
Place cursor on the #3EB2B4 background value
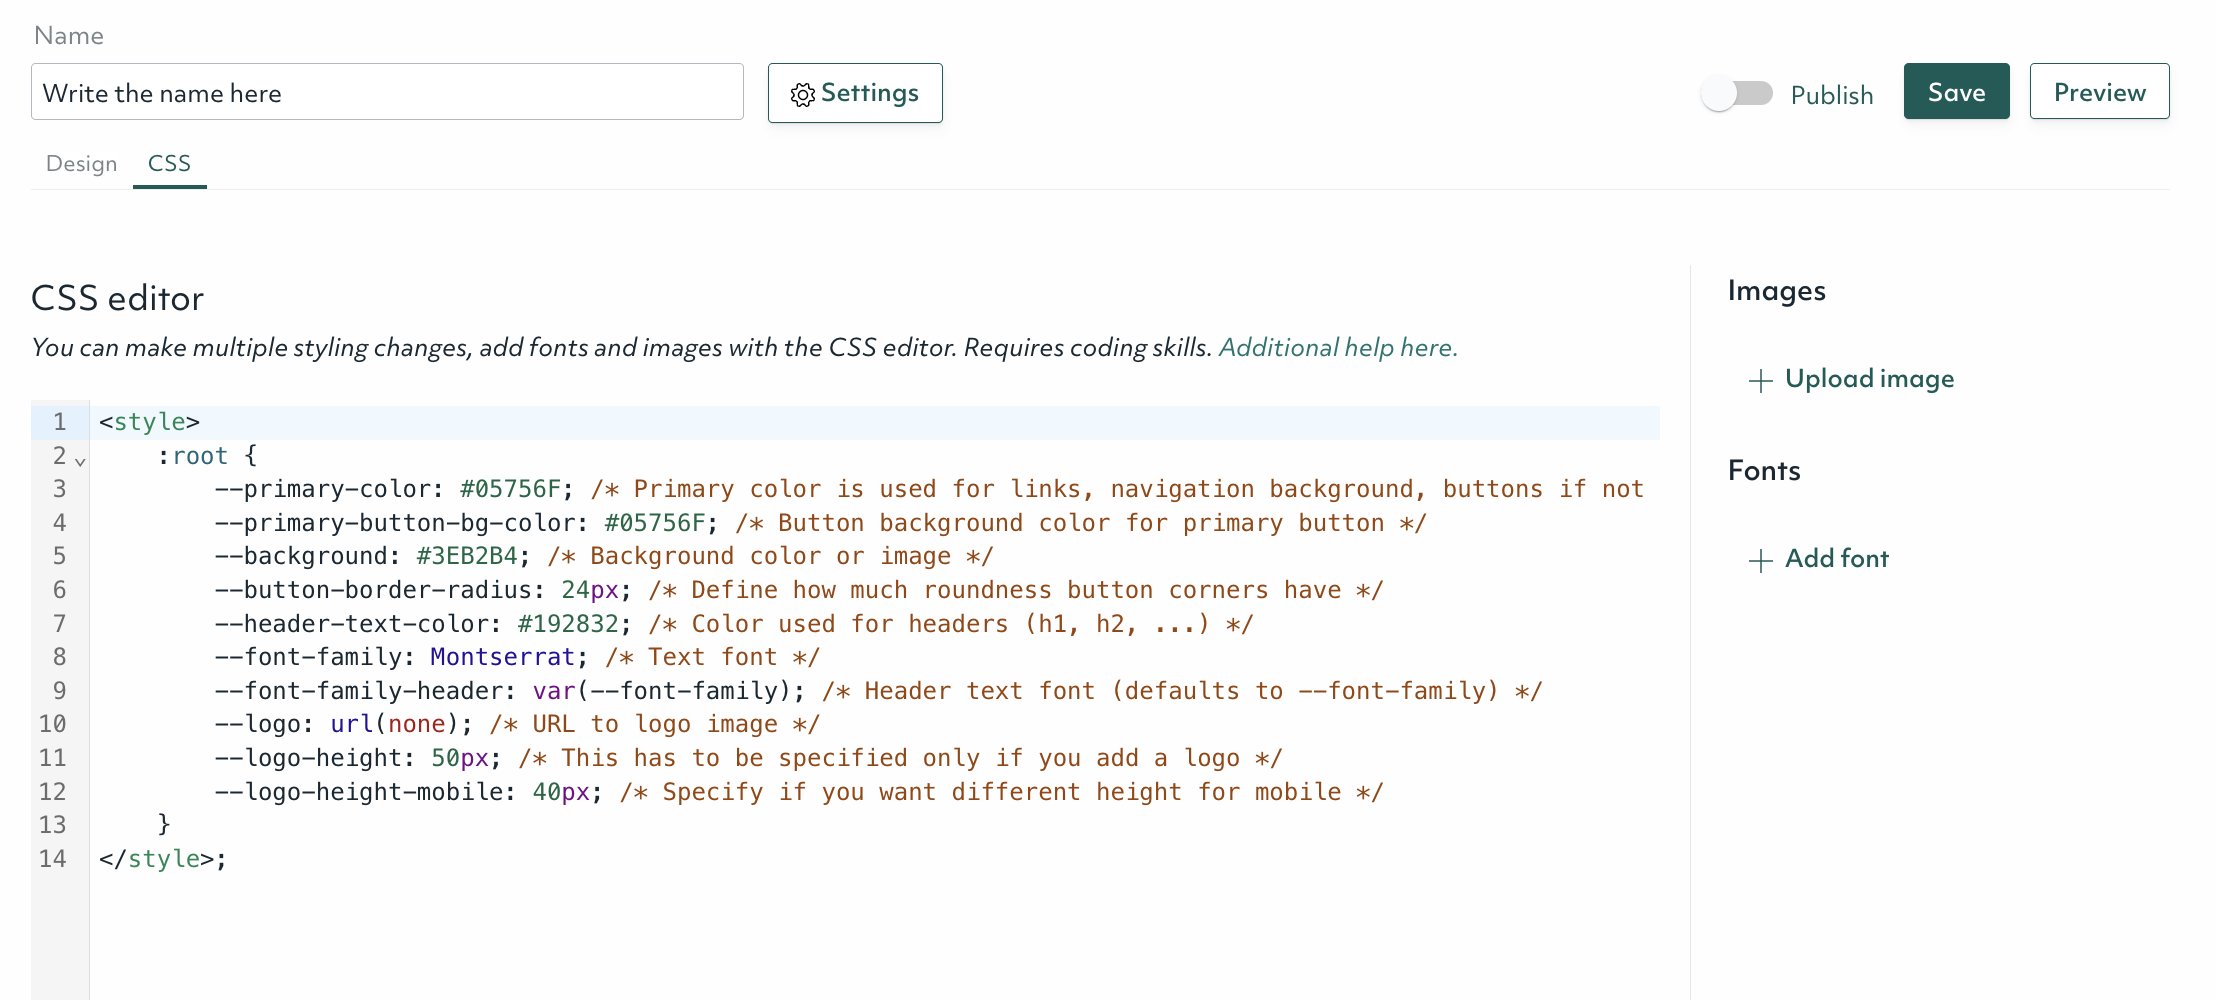click(467, 556)
